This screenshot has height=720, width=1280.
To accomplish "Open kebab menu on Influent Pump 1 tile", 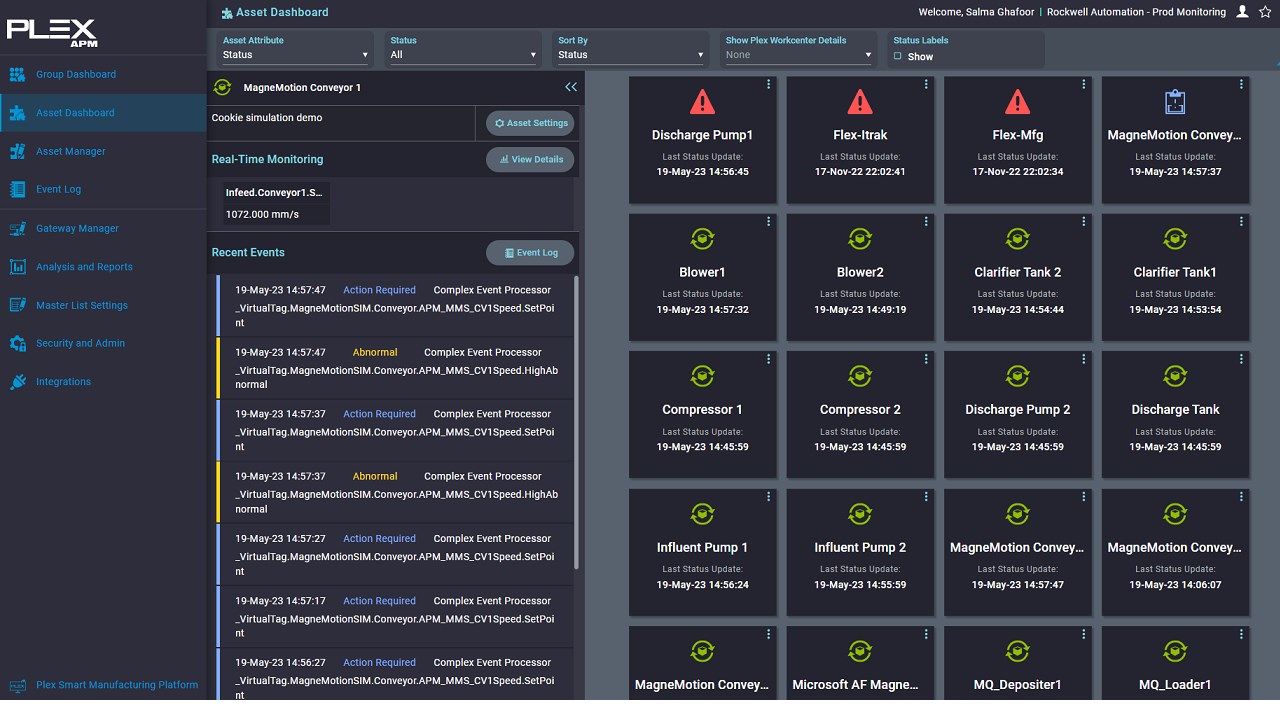I will coord(769,497).
